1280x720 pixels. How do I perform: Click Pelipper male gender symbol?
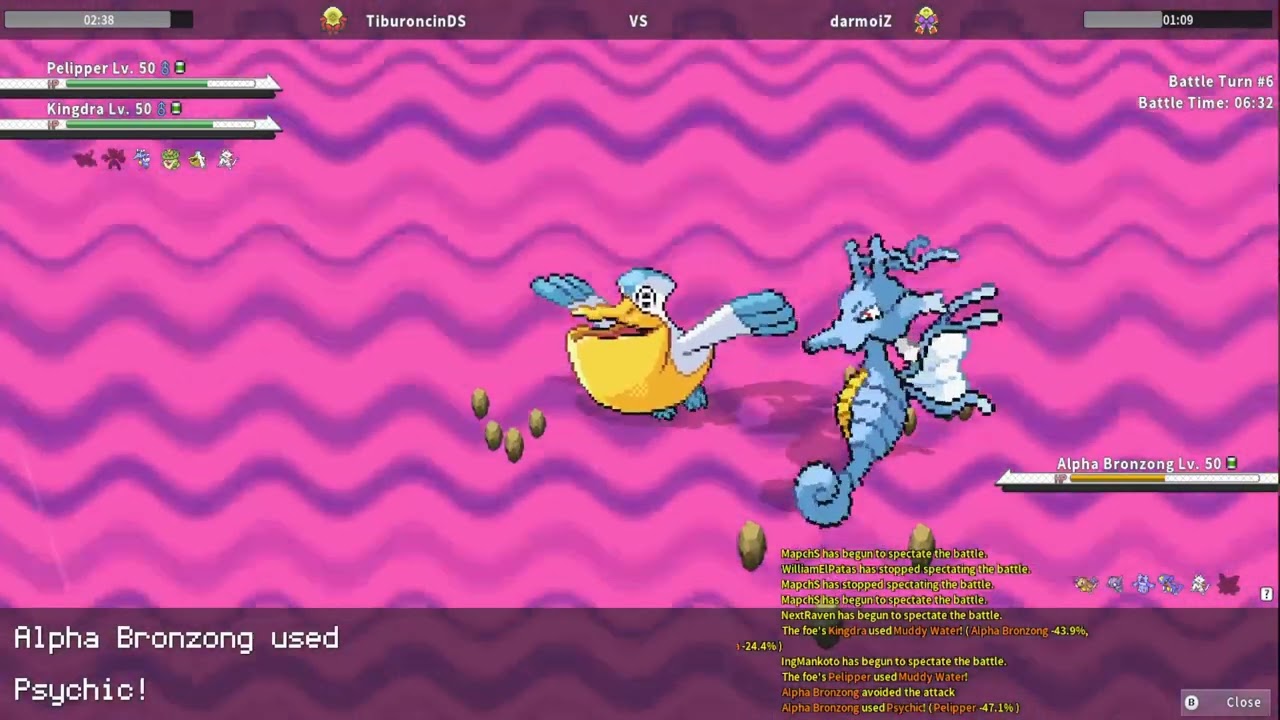coord(164,68)
